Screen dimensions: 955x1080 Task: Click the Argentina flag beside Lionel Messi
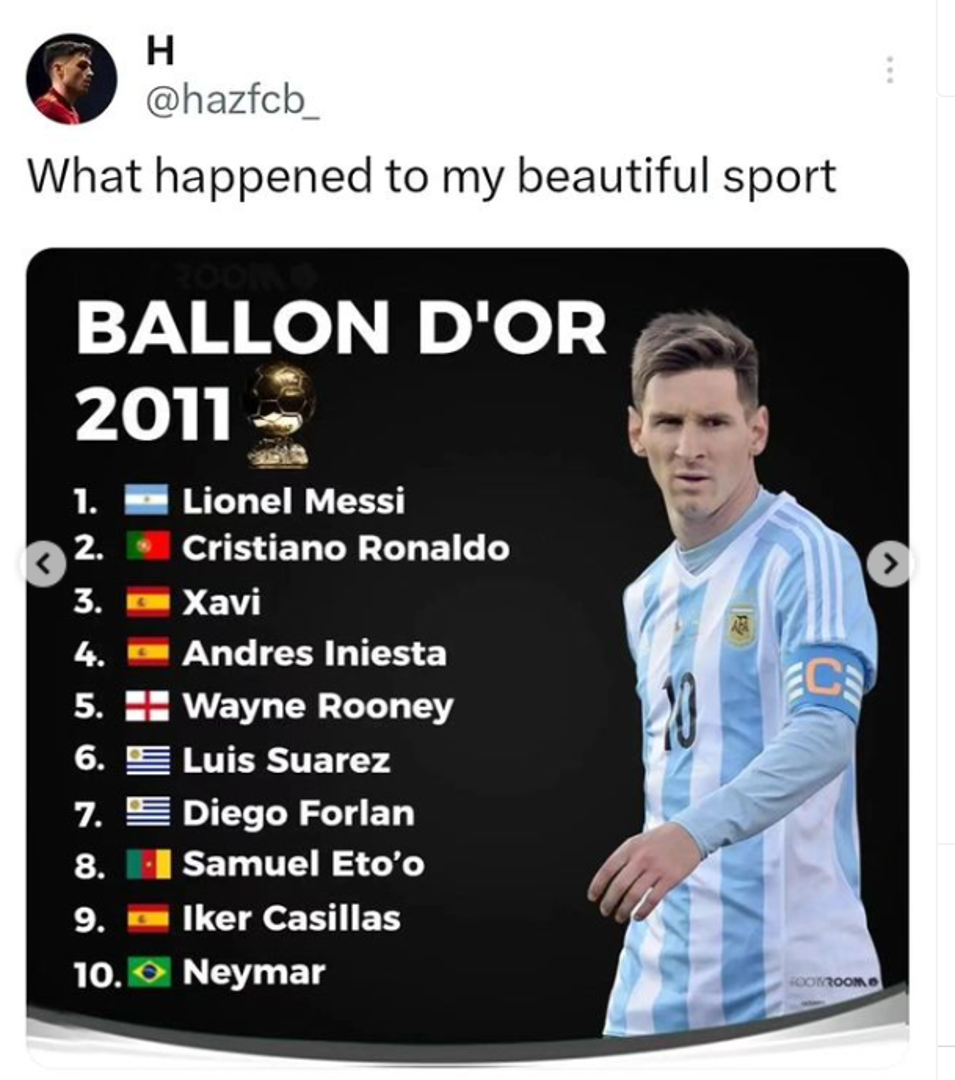coord(148,500)
